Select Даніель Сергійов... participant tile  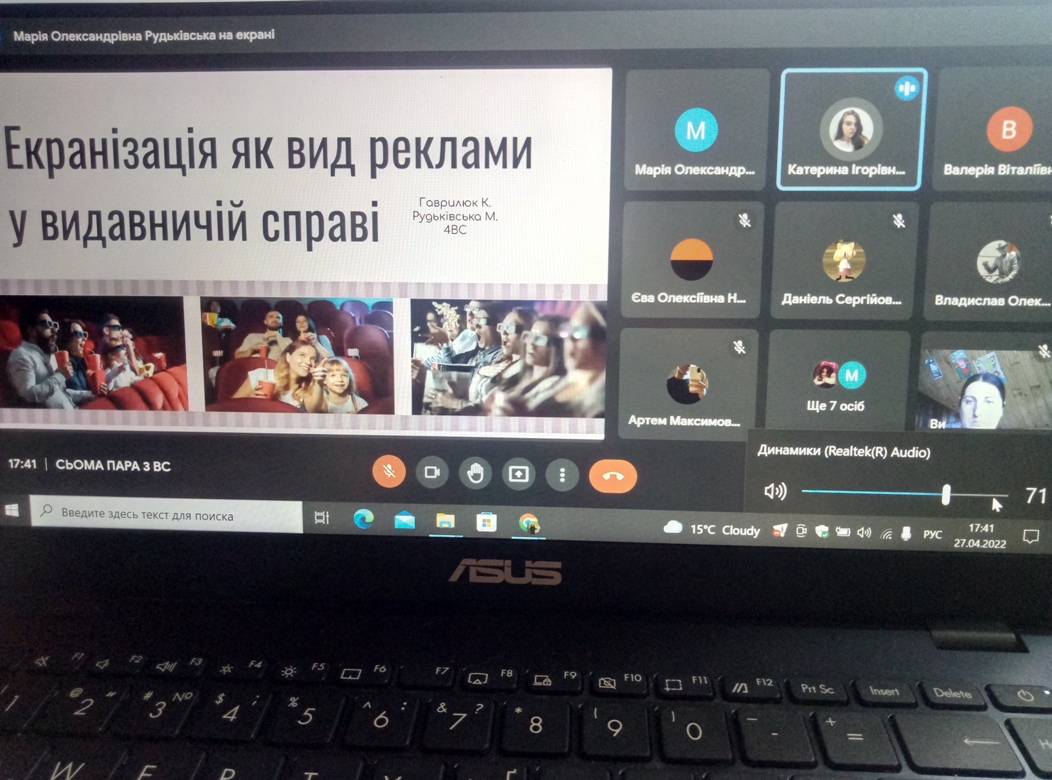843,260
